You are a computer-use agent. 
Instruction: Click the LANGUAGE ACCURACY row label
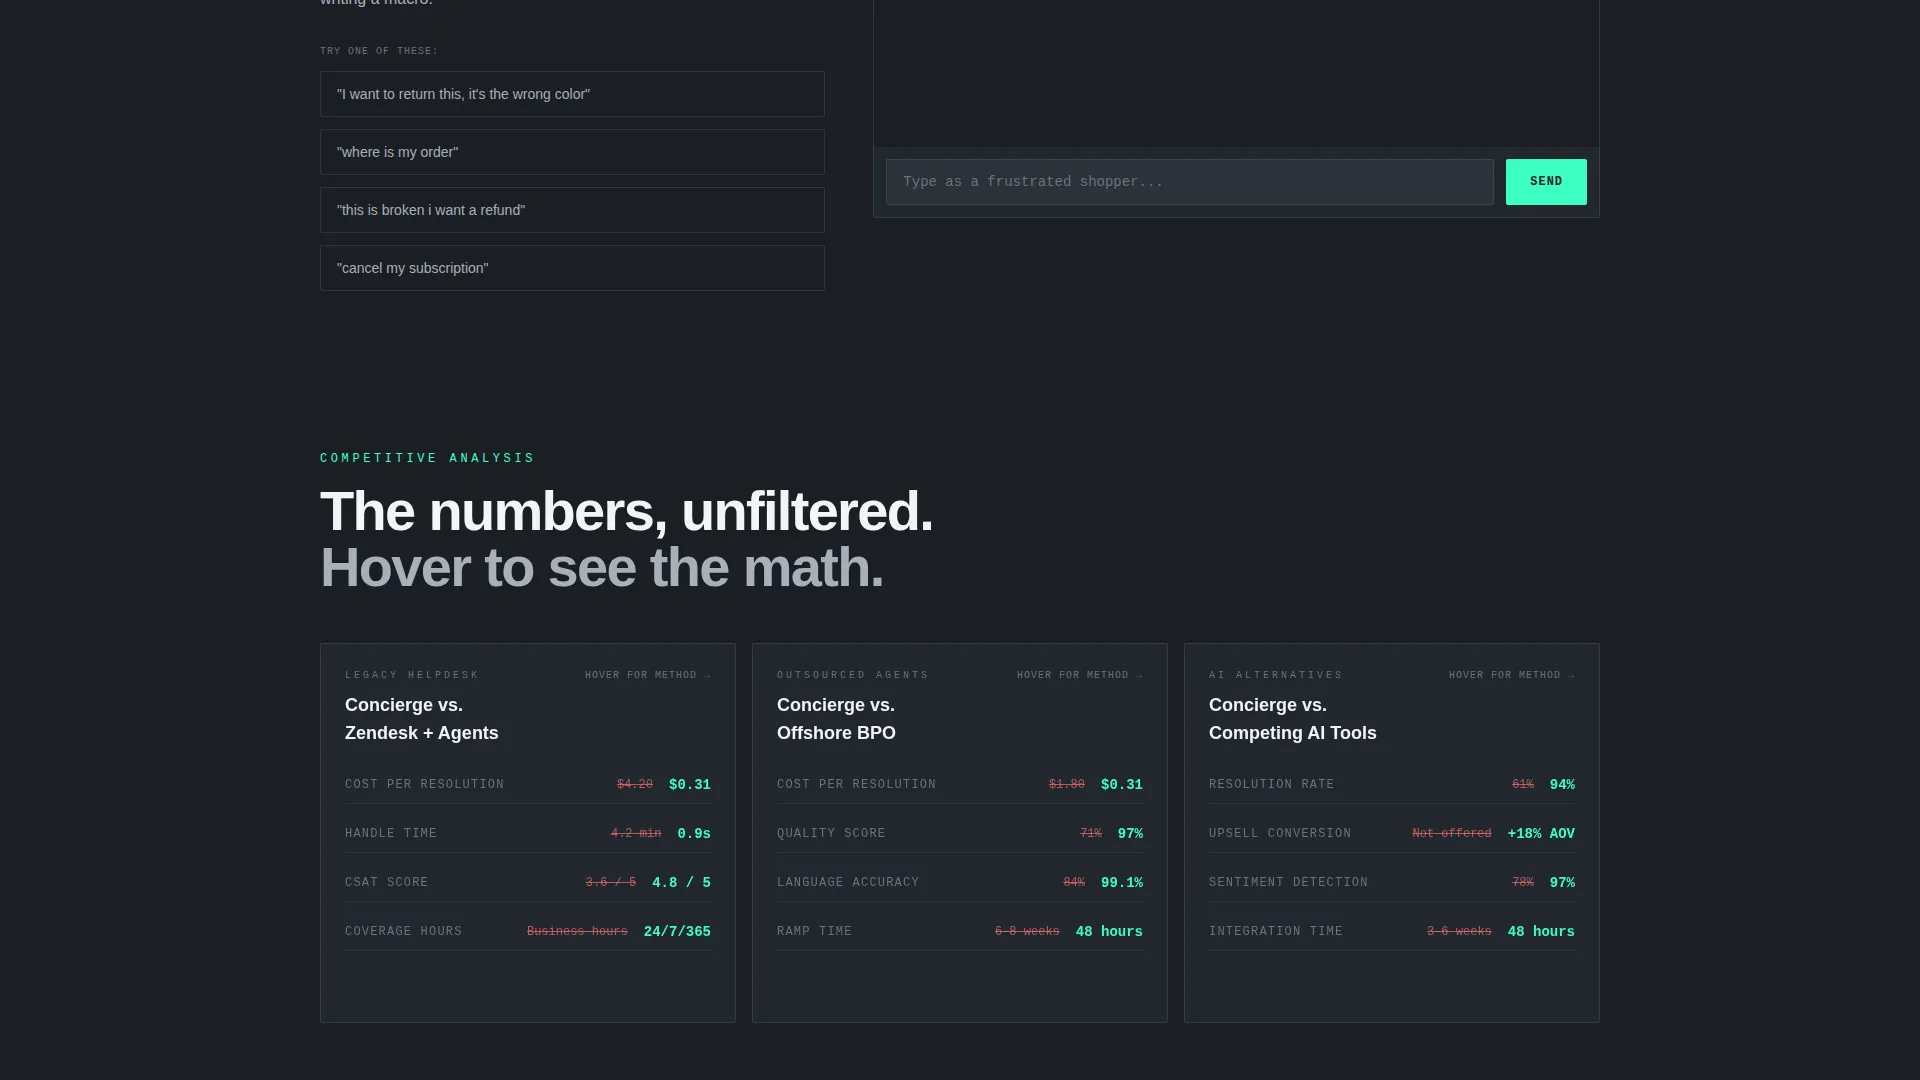848,883
